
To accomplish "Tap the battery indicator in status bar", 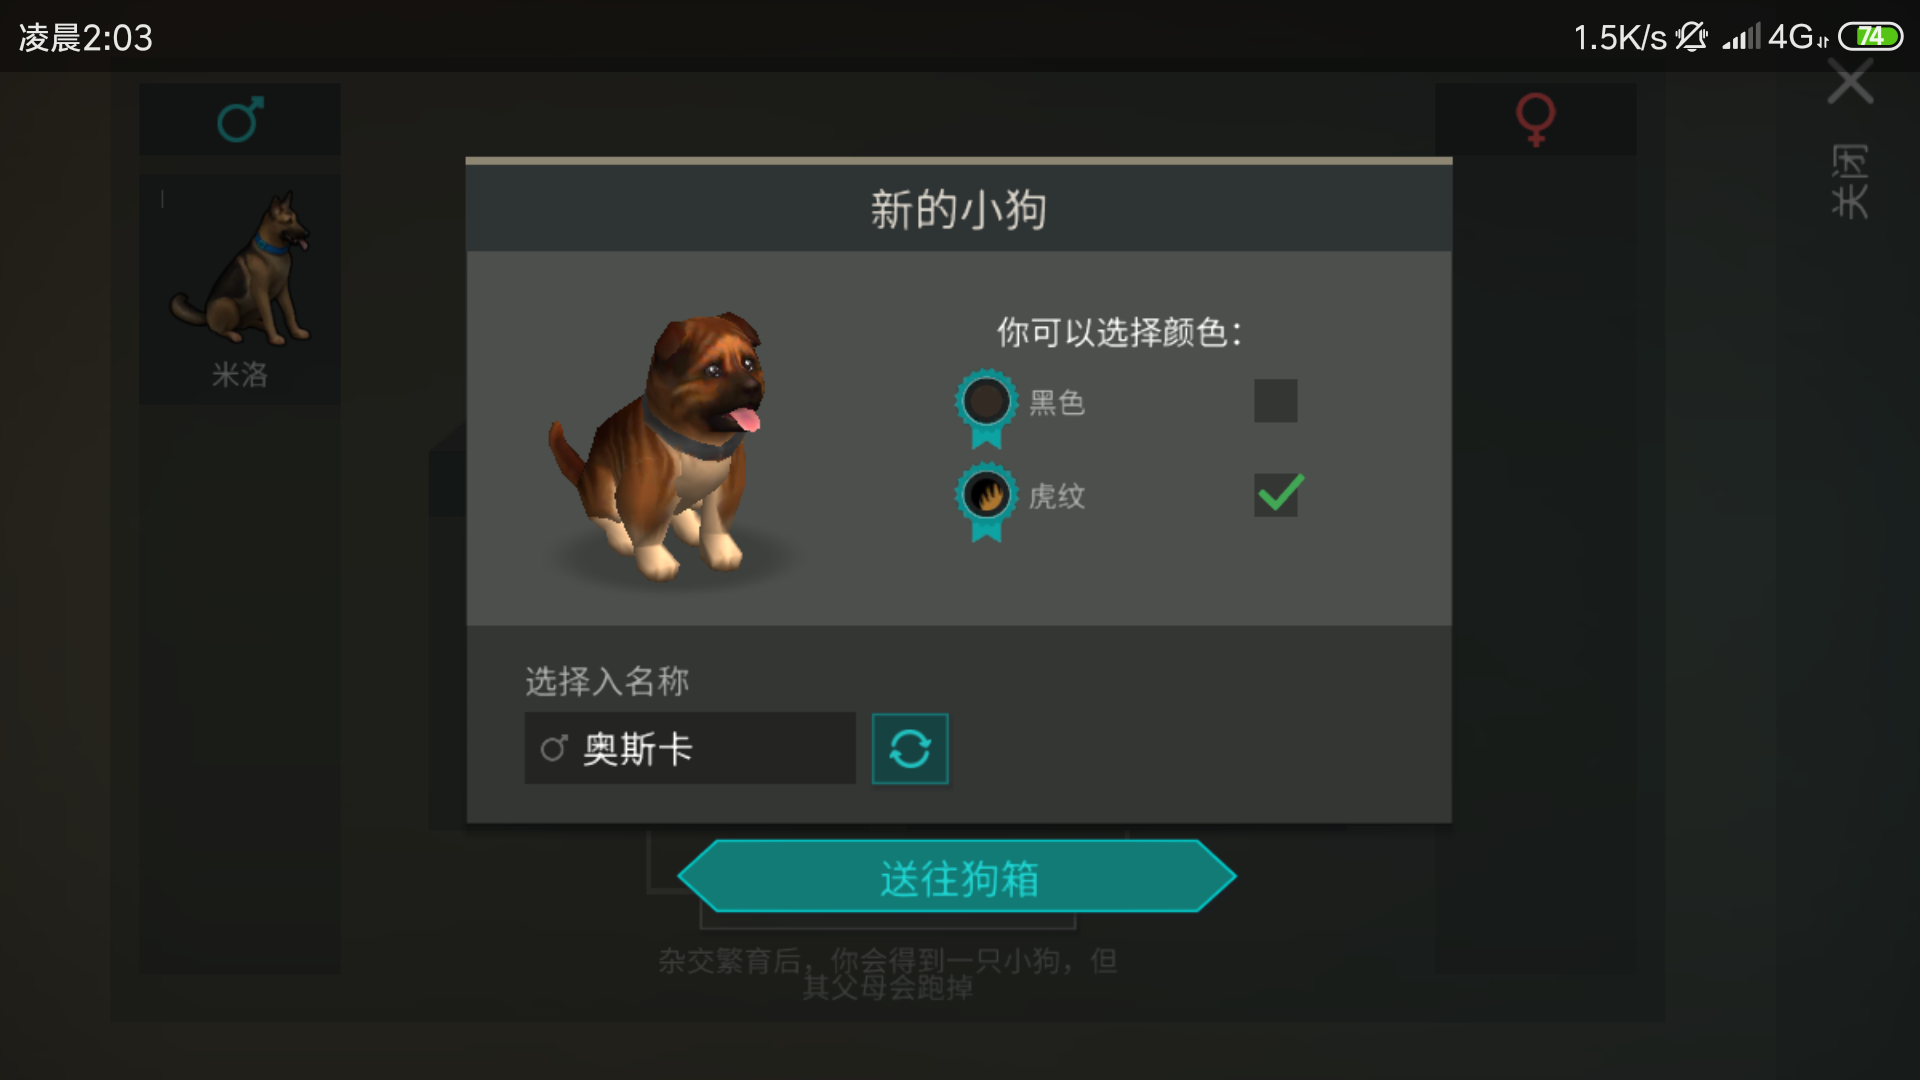I will 1871,37.
